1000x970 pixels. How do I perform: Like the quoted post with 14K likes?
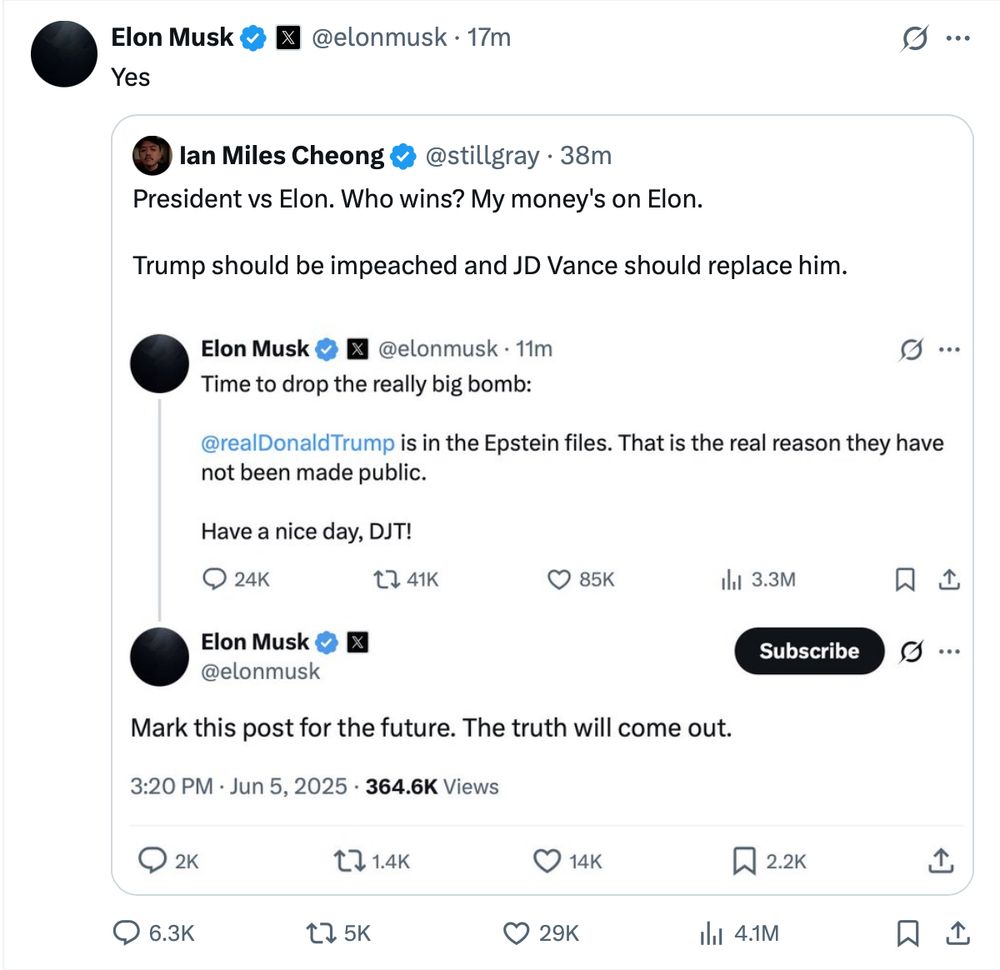click(546, 860)
